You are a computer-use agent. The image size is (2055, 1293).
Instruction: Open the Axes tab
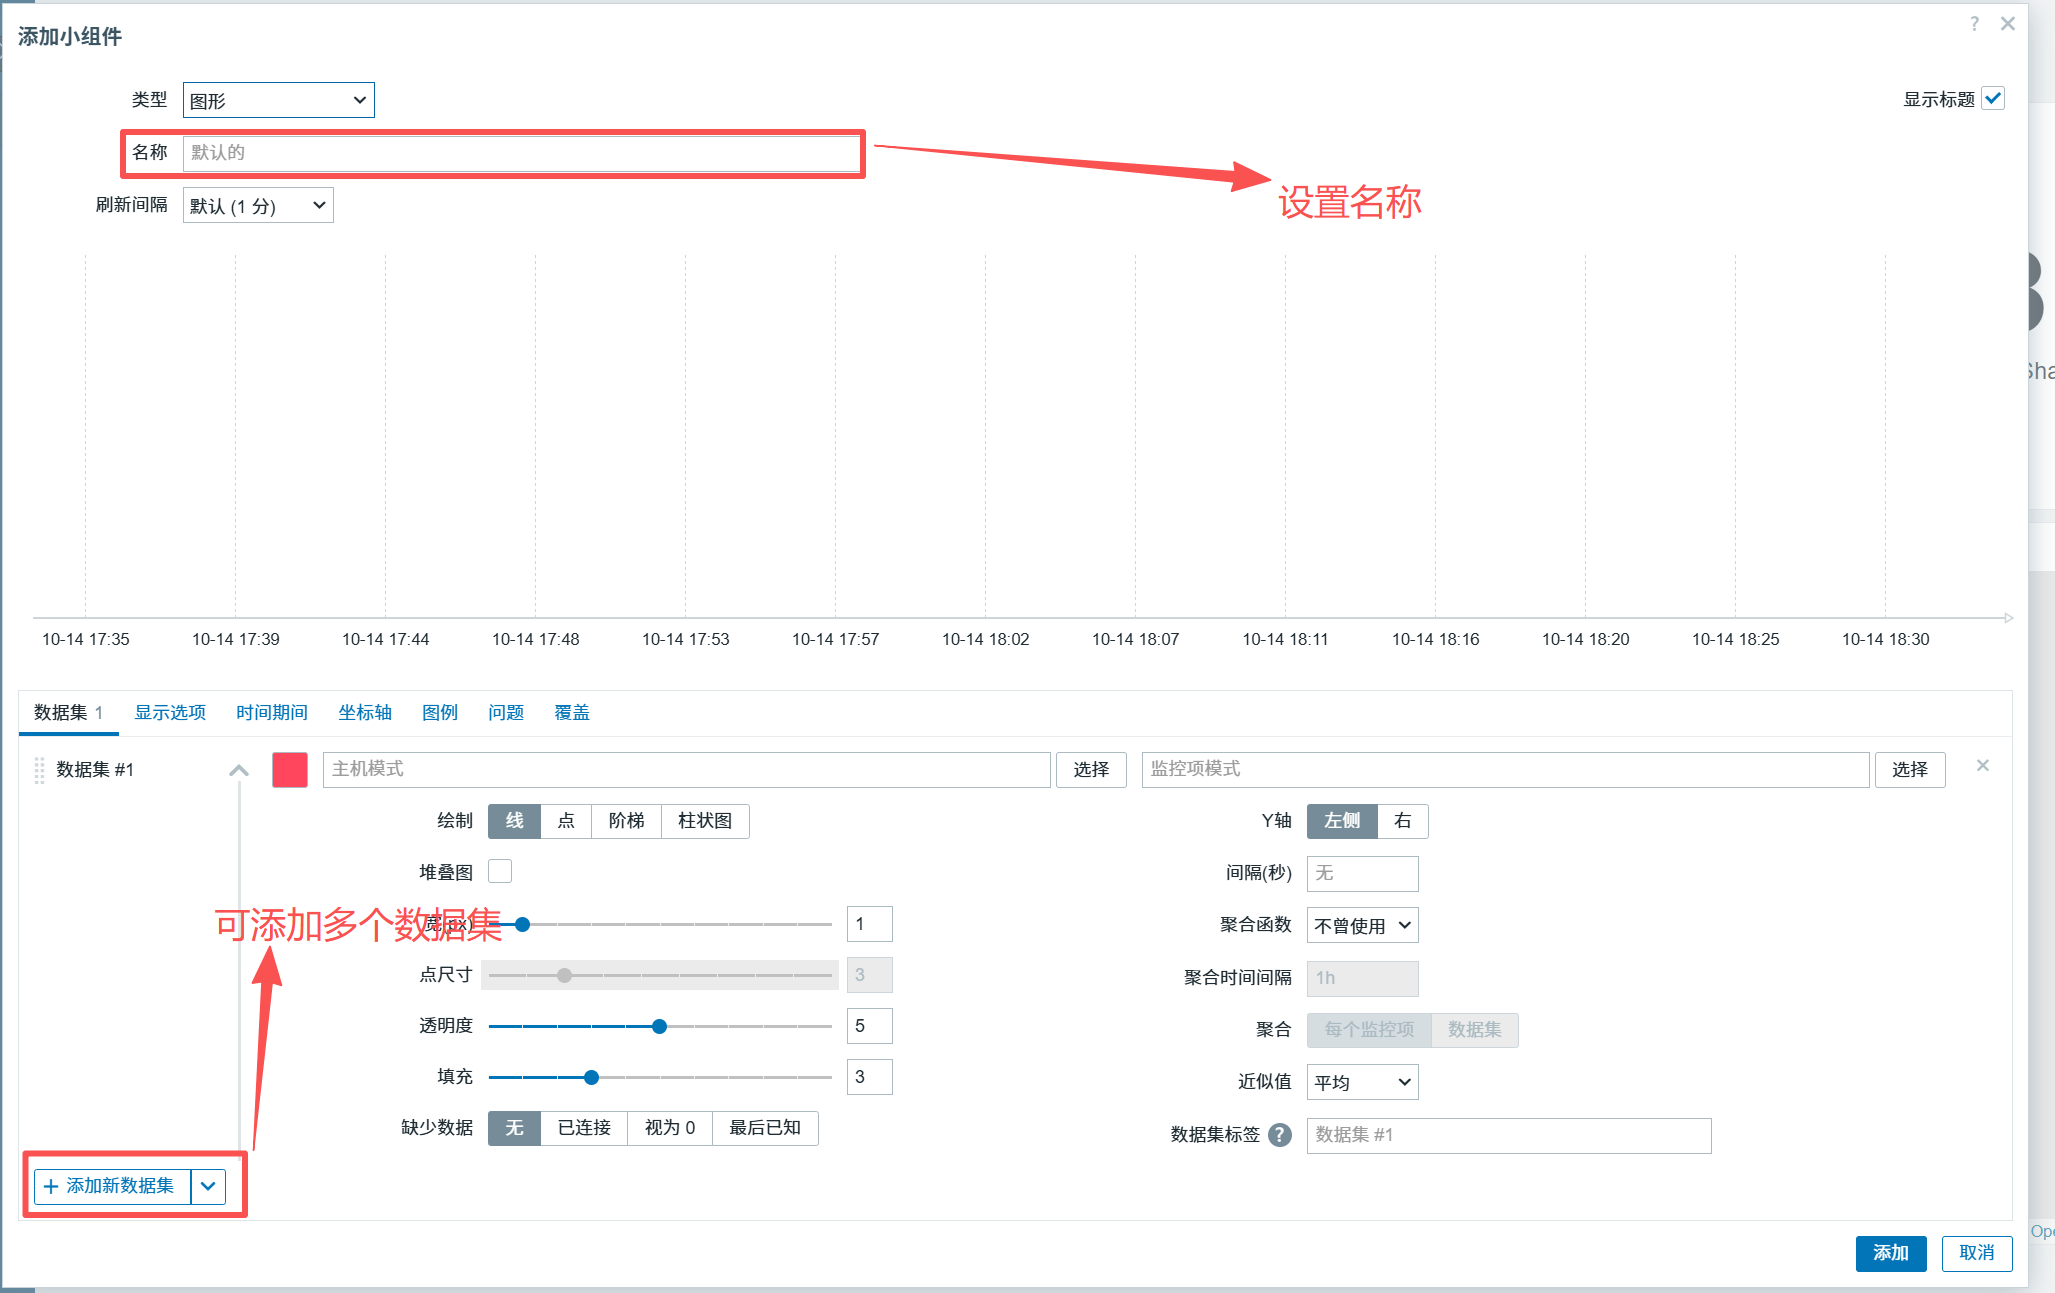[x=364, y=713]
